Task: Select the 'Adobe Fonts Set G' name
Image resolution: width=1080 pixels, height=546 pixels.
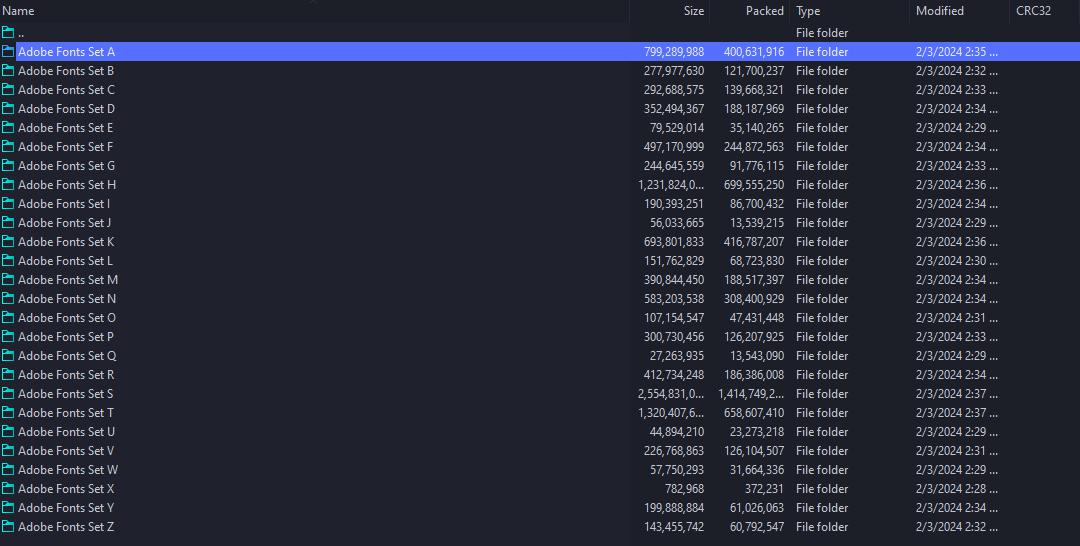Action: [x=66, y=165]
